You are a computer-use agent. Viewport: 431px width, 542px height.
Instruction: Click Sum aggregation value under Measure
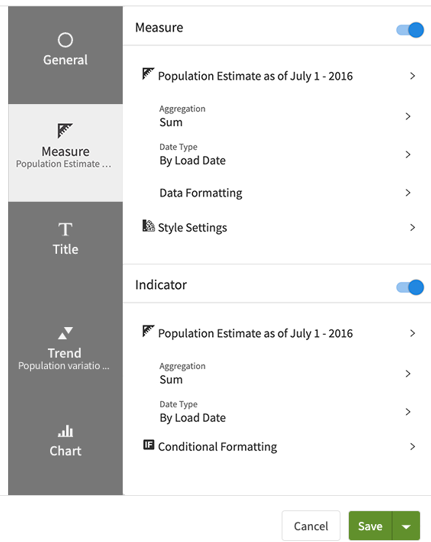coord(171,122)
